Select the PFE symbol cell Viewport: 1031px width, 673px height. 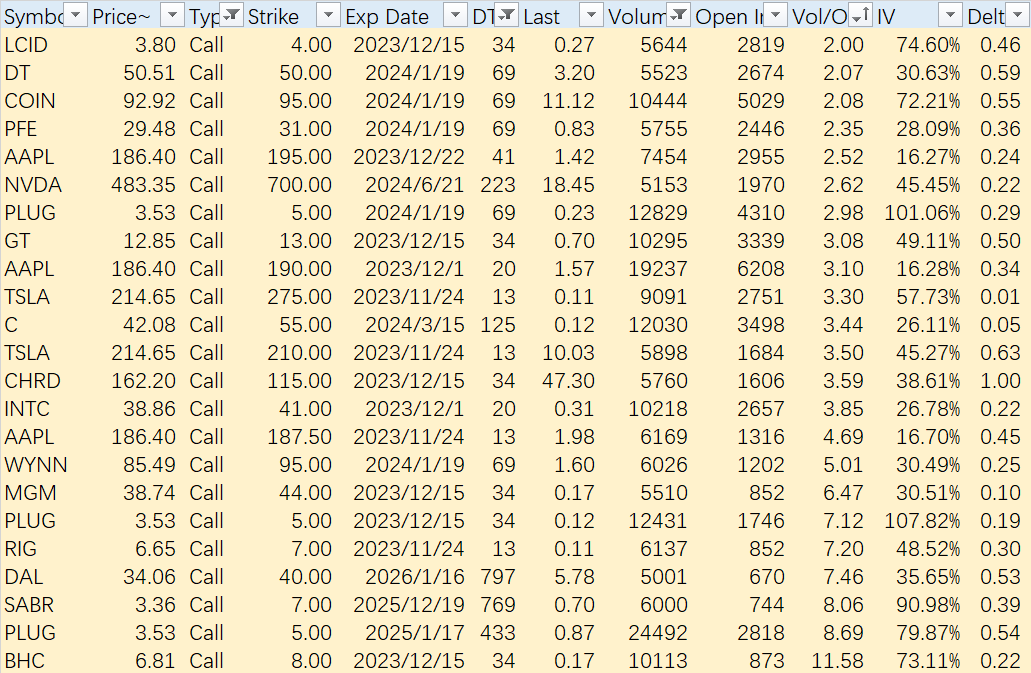[20, 129]
